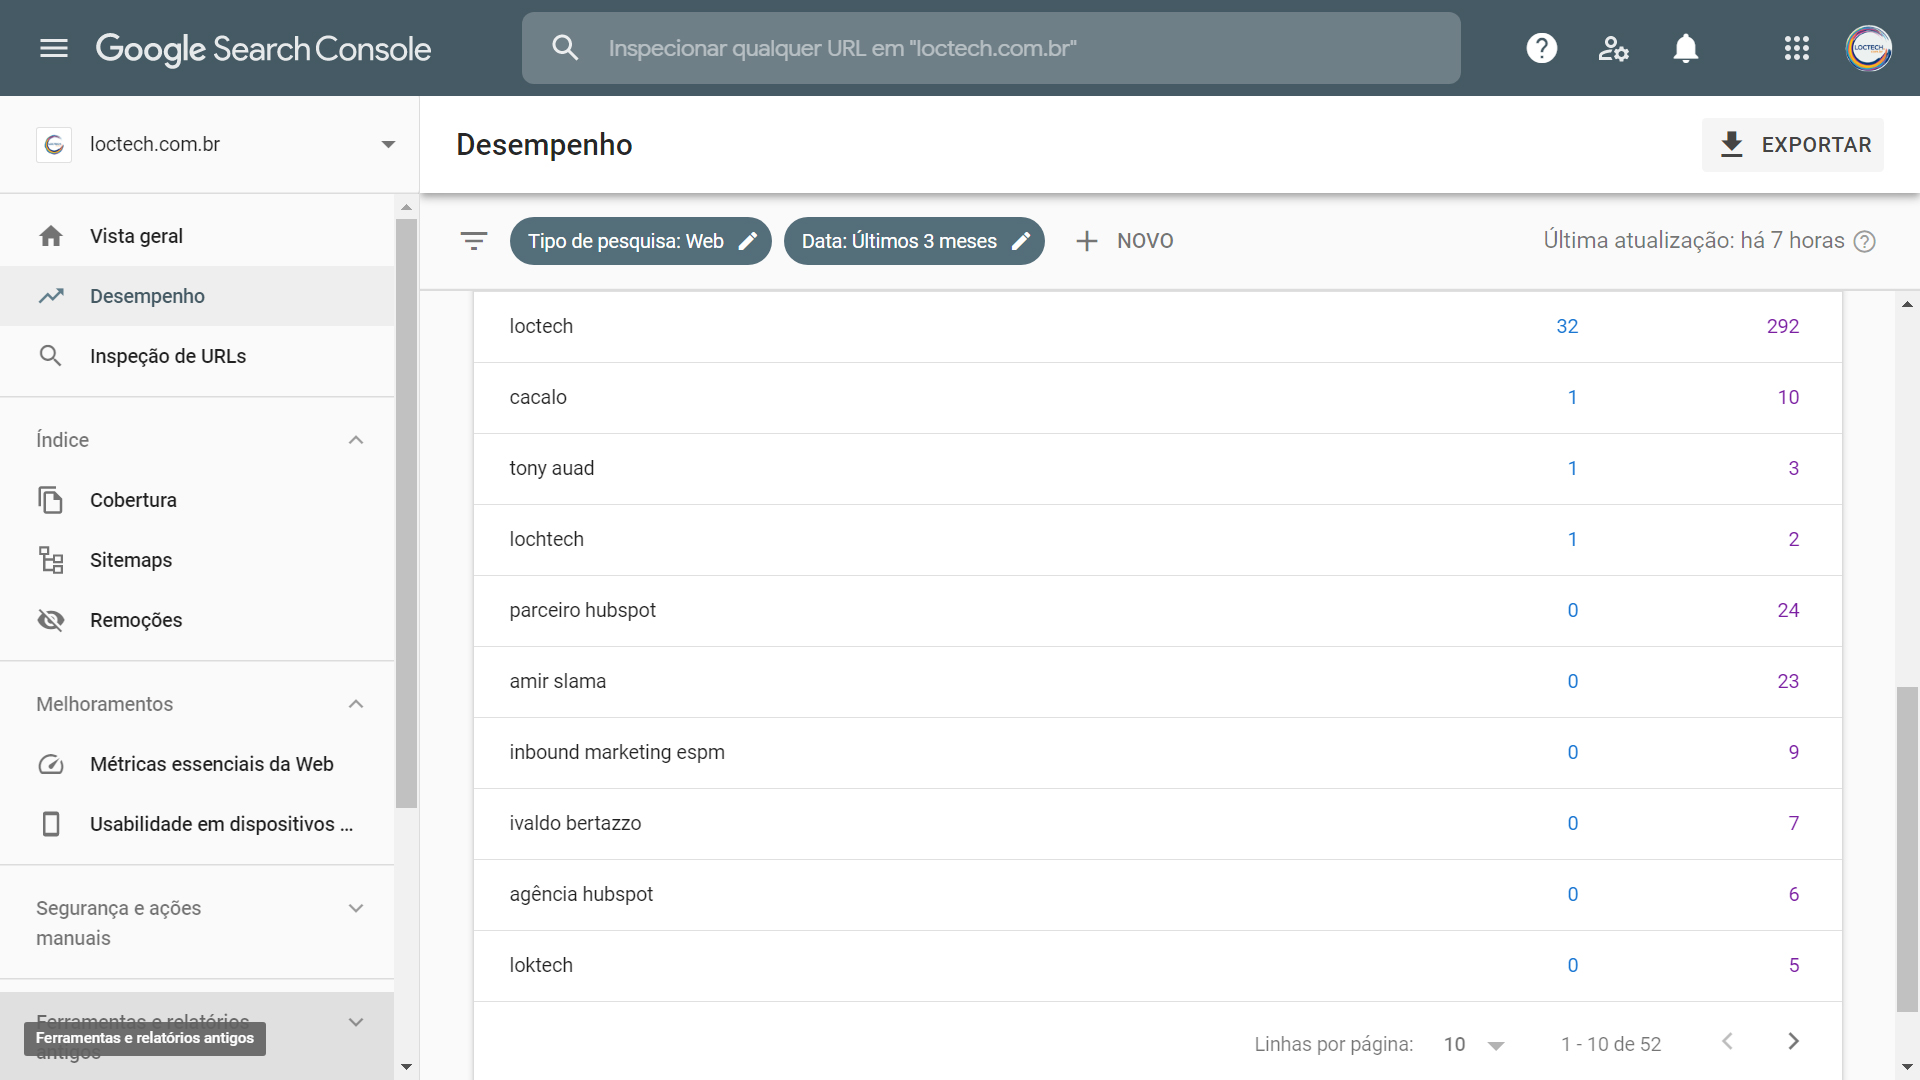Screen dimensions: 1920x1080
Task: Click the Sitemaps tree icon
Action: point(51,560)
